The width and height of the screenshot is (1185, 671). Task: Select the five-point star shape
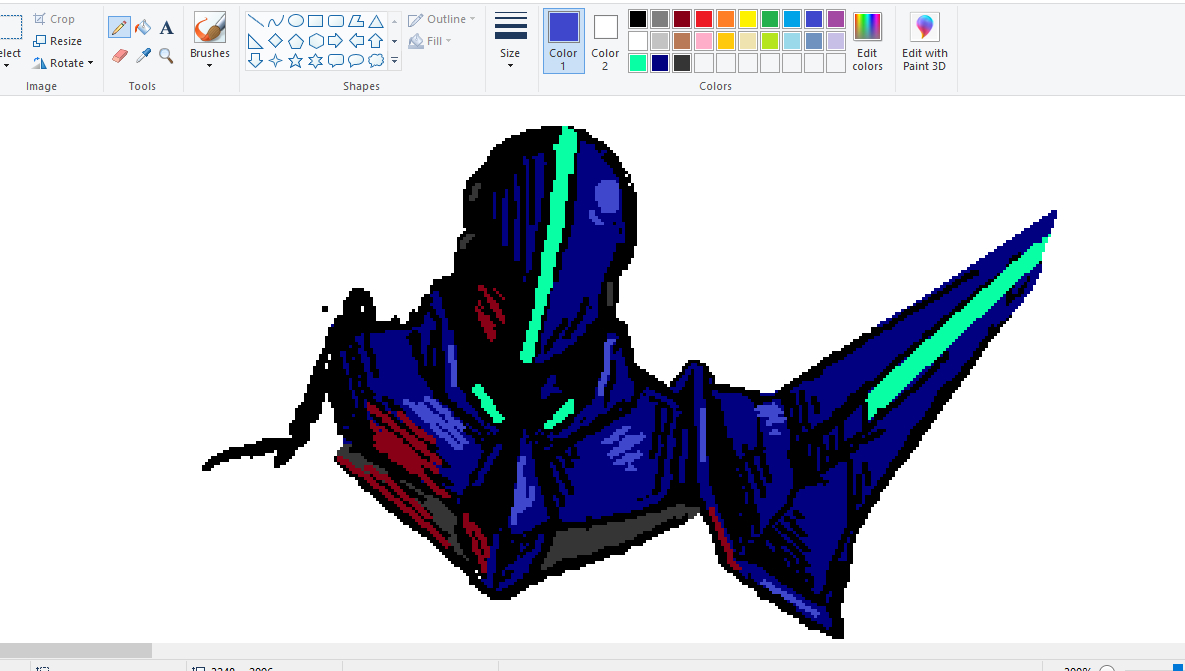[296, 61]
